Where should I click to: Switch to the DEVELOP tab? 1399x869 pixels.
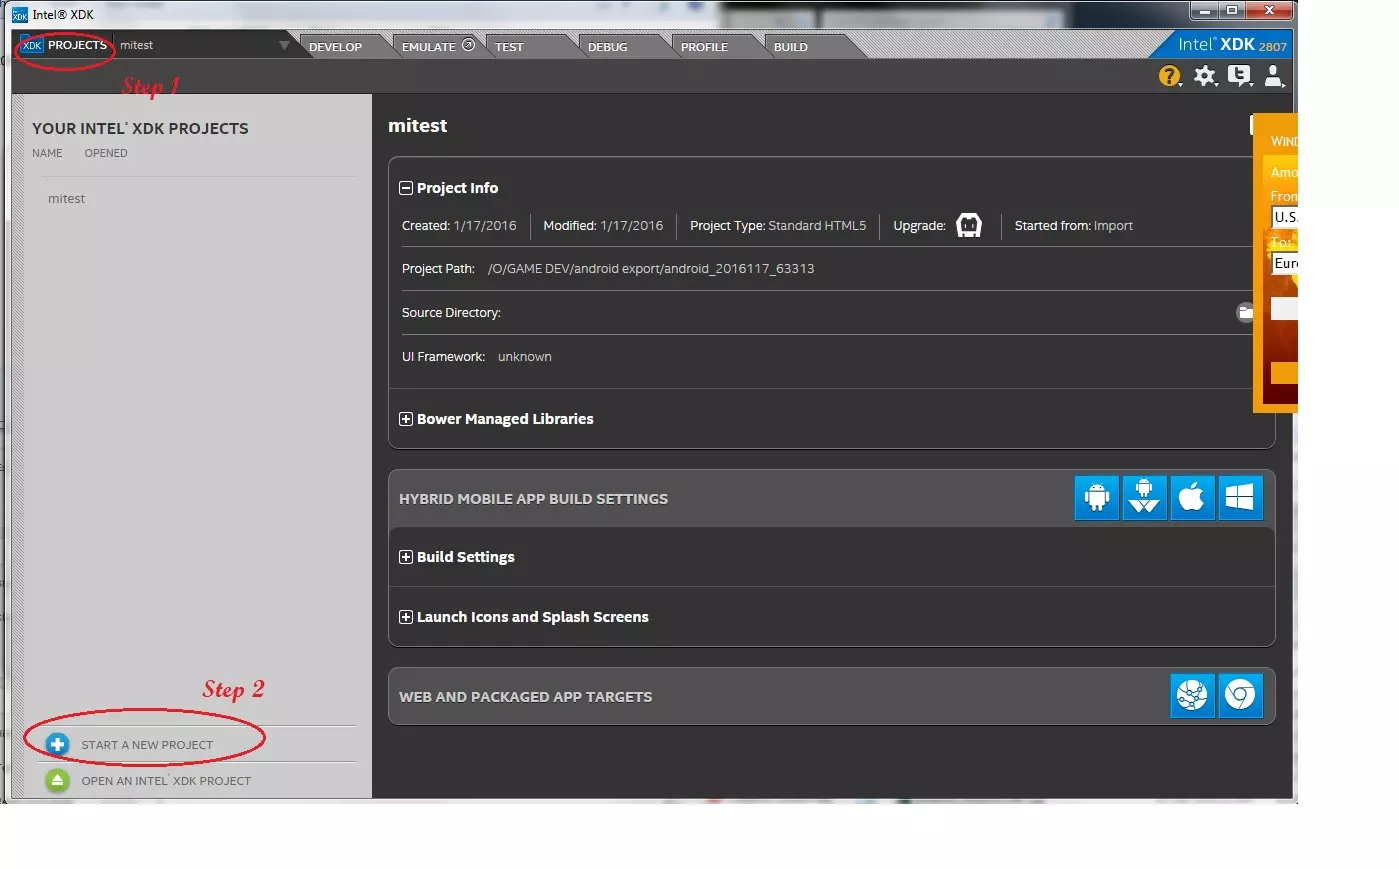tap(336, 47)
